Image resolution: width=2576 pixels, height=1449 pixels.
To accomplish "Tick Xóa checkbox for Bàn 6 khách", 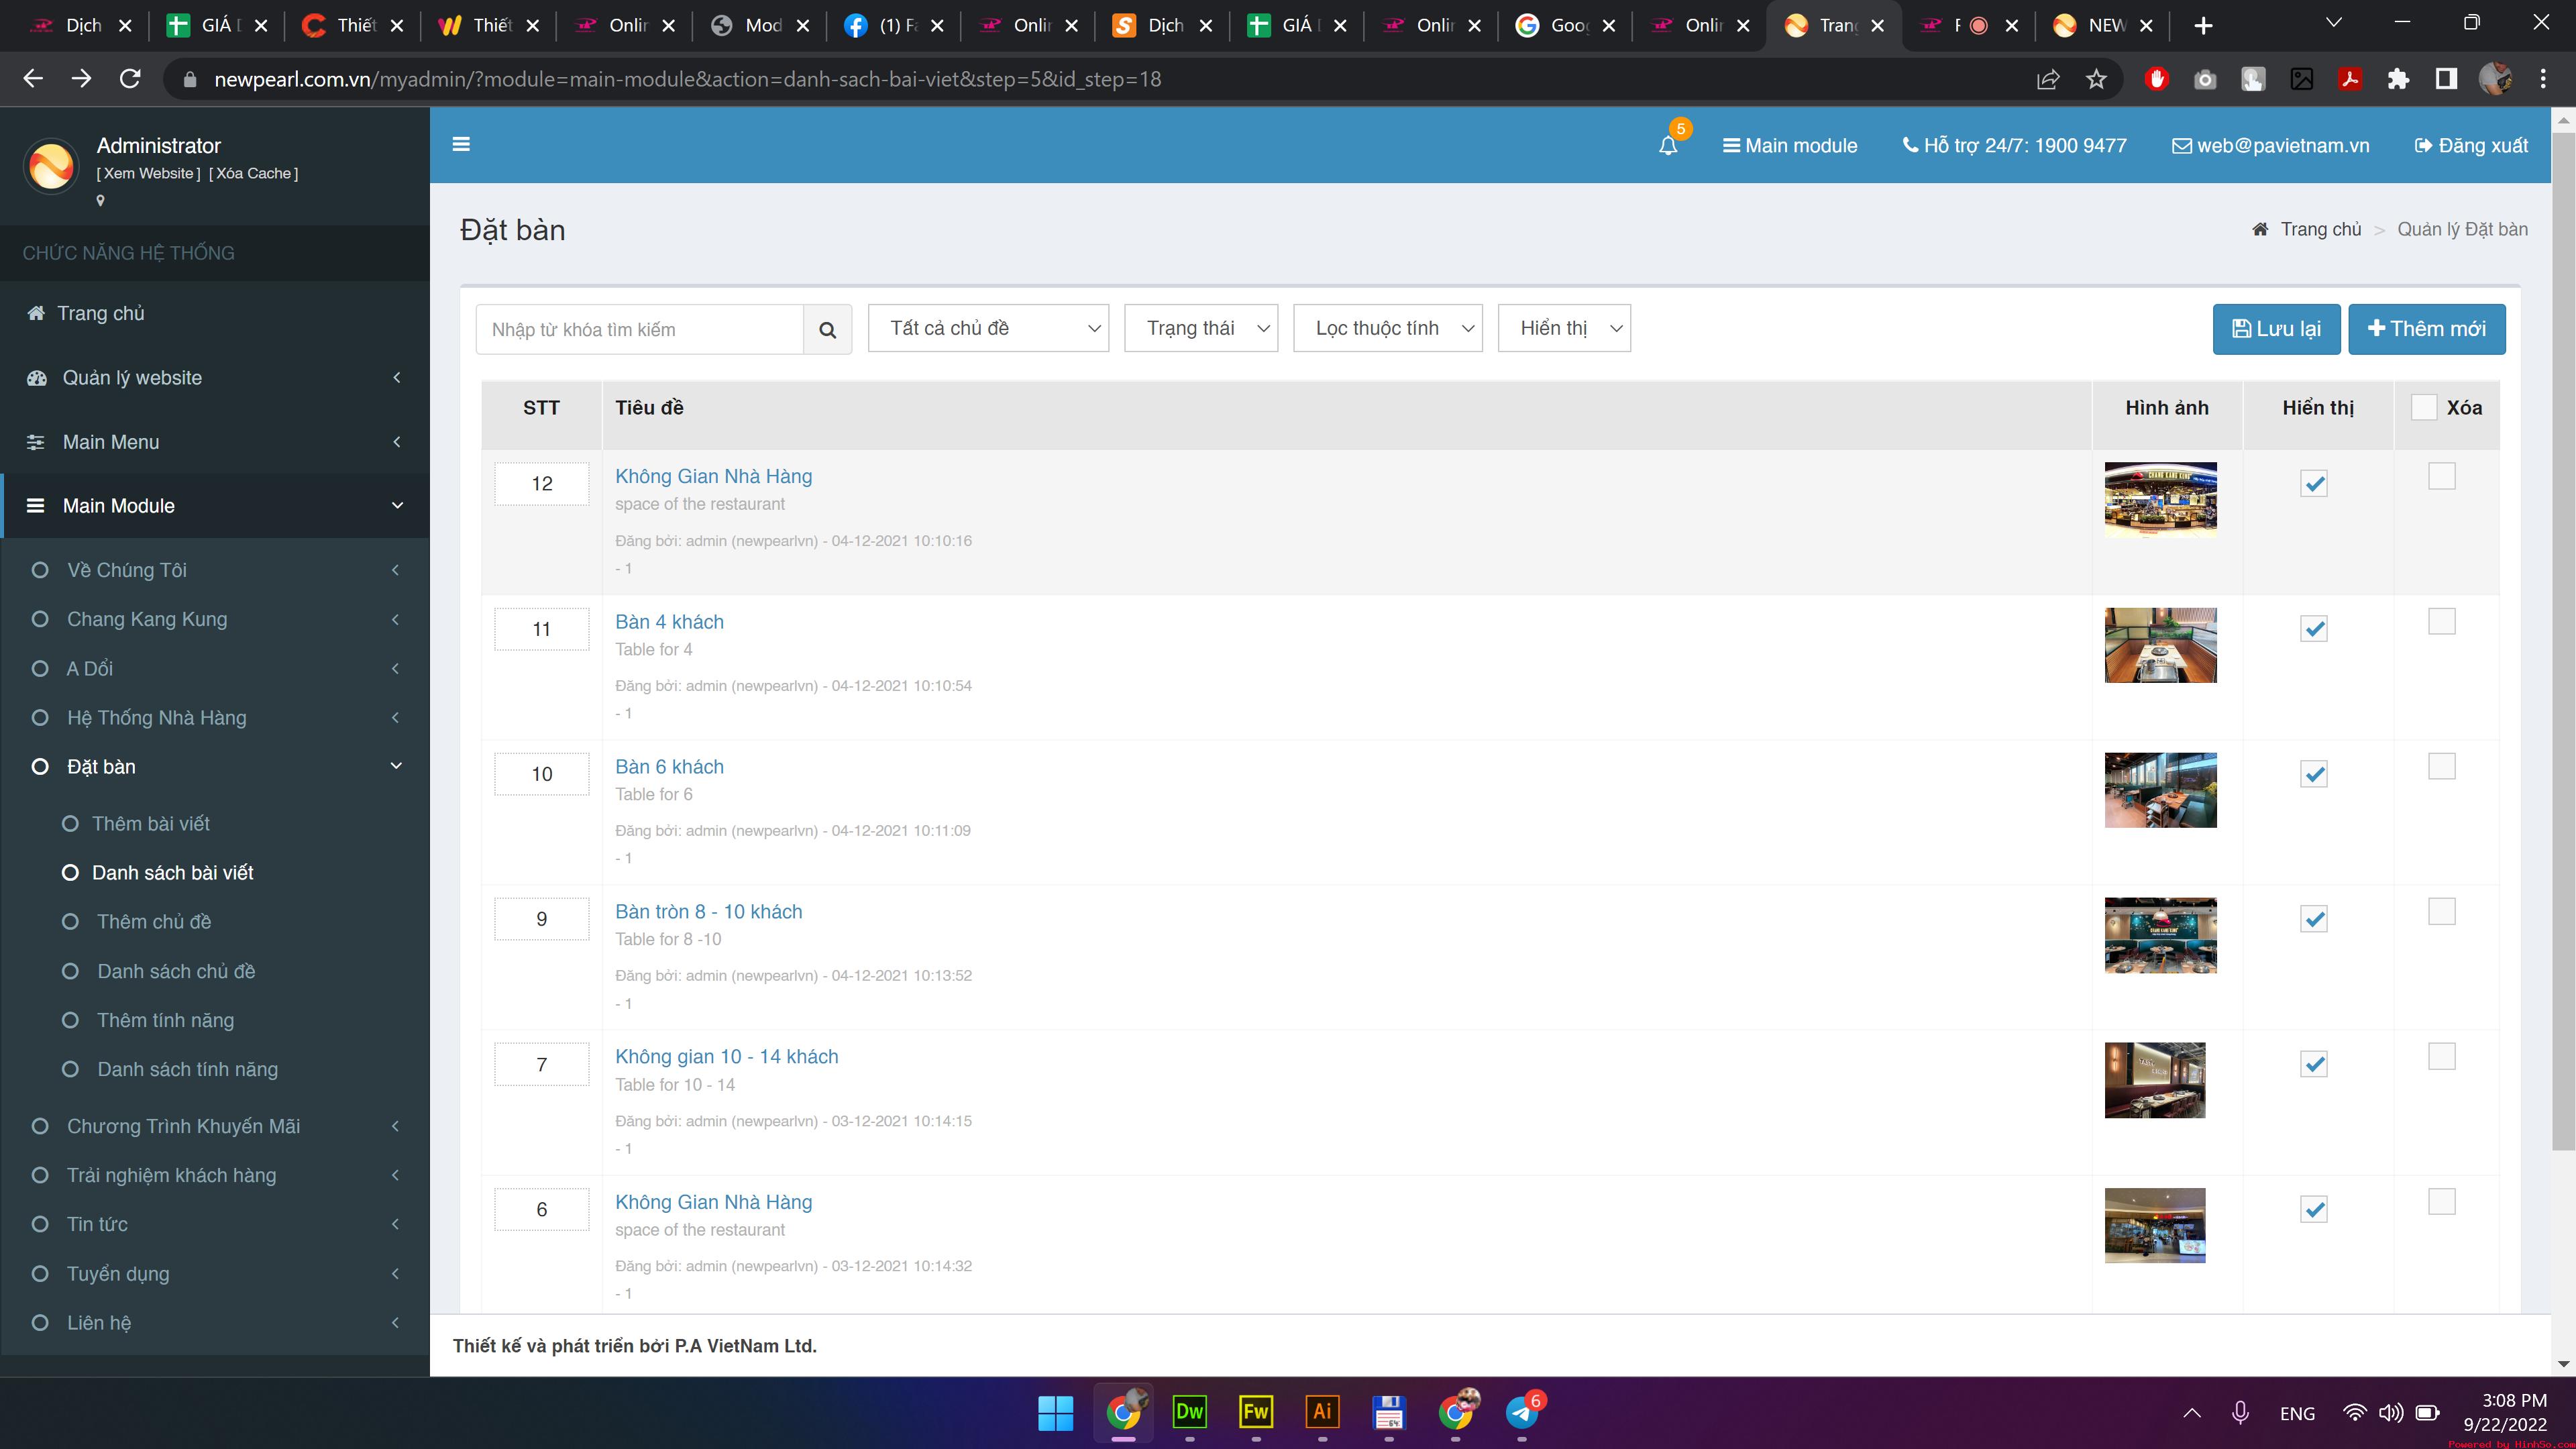I will pos(2442,766).
